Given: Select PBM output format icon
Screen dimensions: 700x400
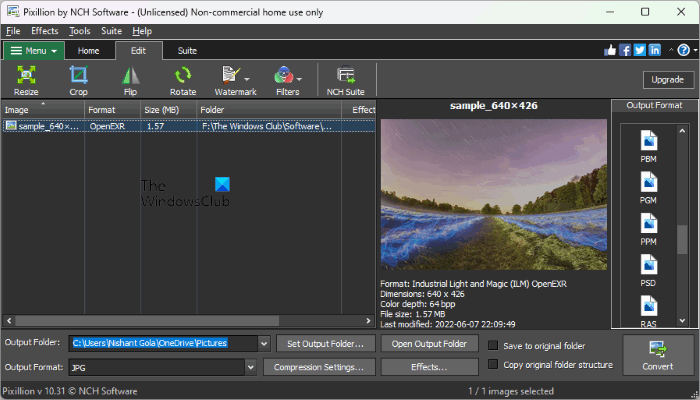Looking at the screenshot, I should tap(649, 140).
